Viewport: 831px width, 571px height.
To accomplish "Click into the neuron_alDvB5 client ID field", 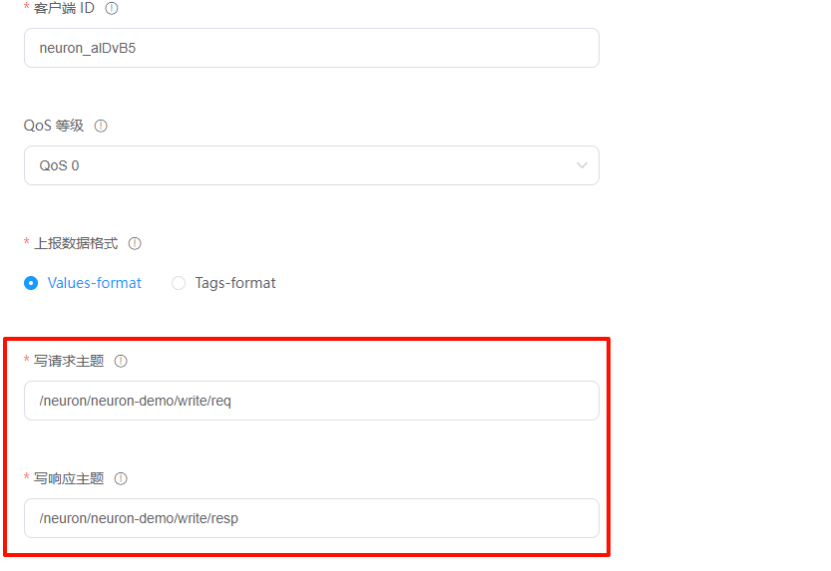I will pos(312,48).
